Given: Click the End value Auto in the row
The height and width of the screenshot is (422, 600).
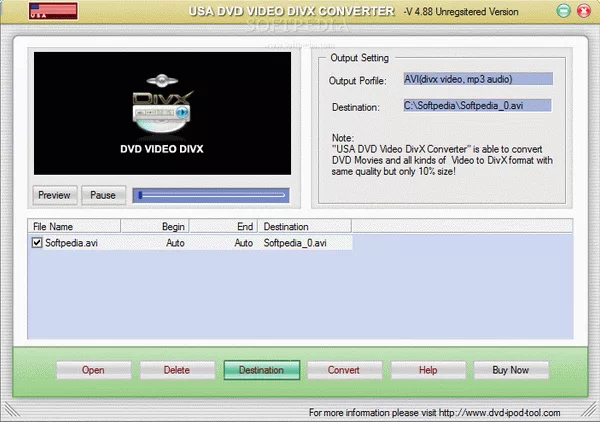Looking at the screenshot, I should point(244,243).
